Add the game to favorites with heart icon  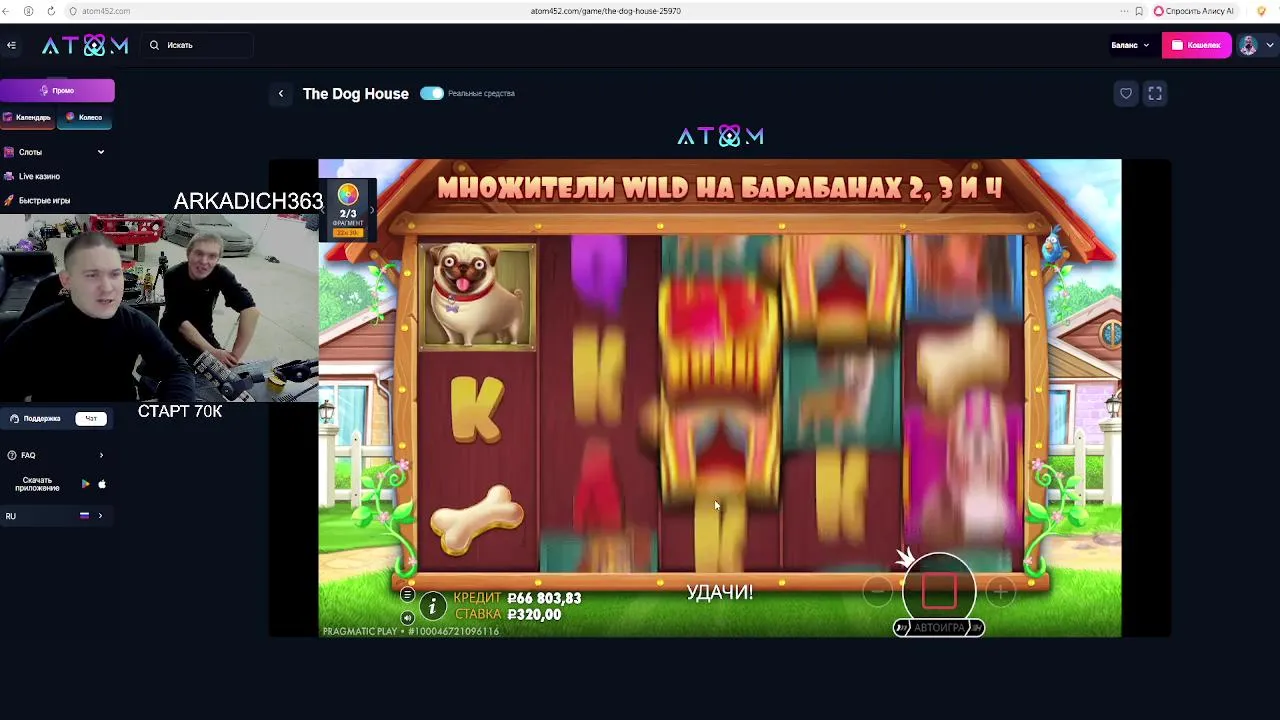click(1126, 93)
